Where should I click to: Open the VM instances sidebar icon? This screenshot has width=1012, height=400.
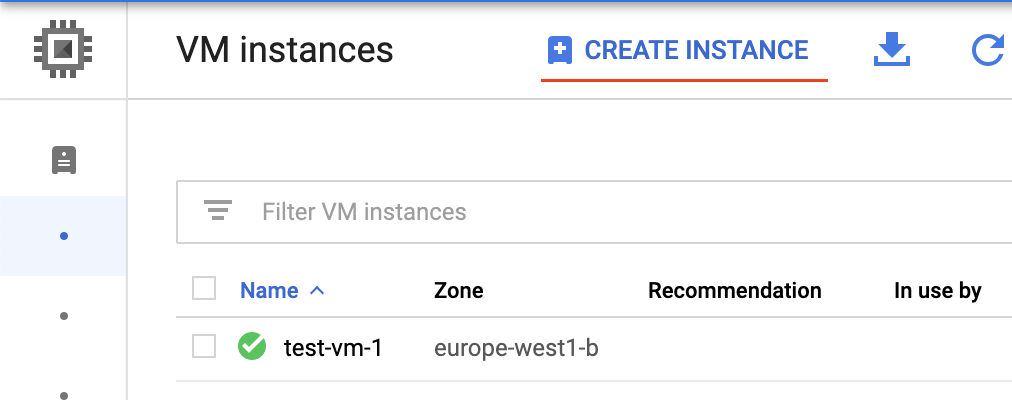click(64, 160)
